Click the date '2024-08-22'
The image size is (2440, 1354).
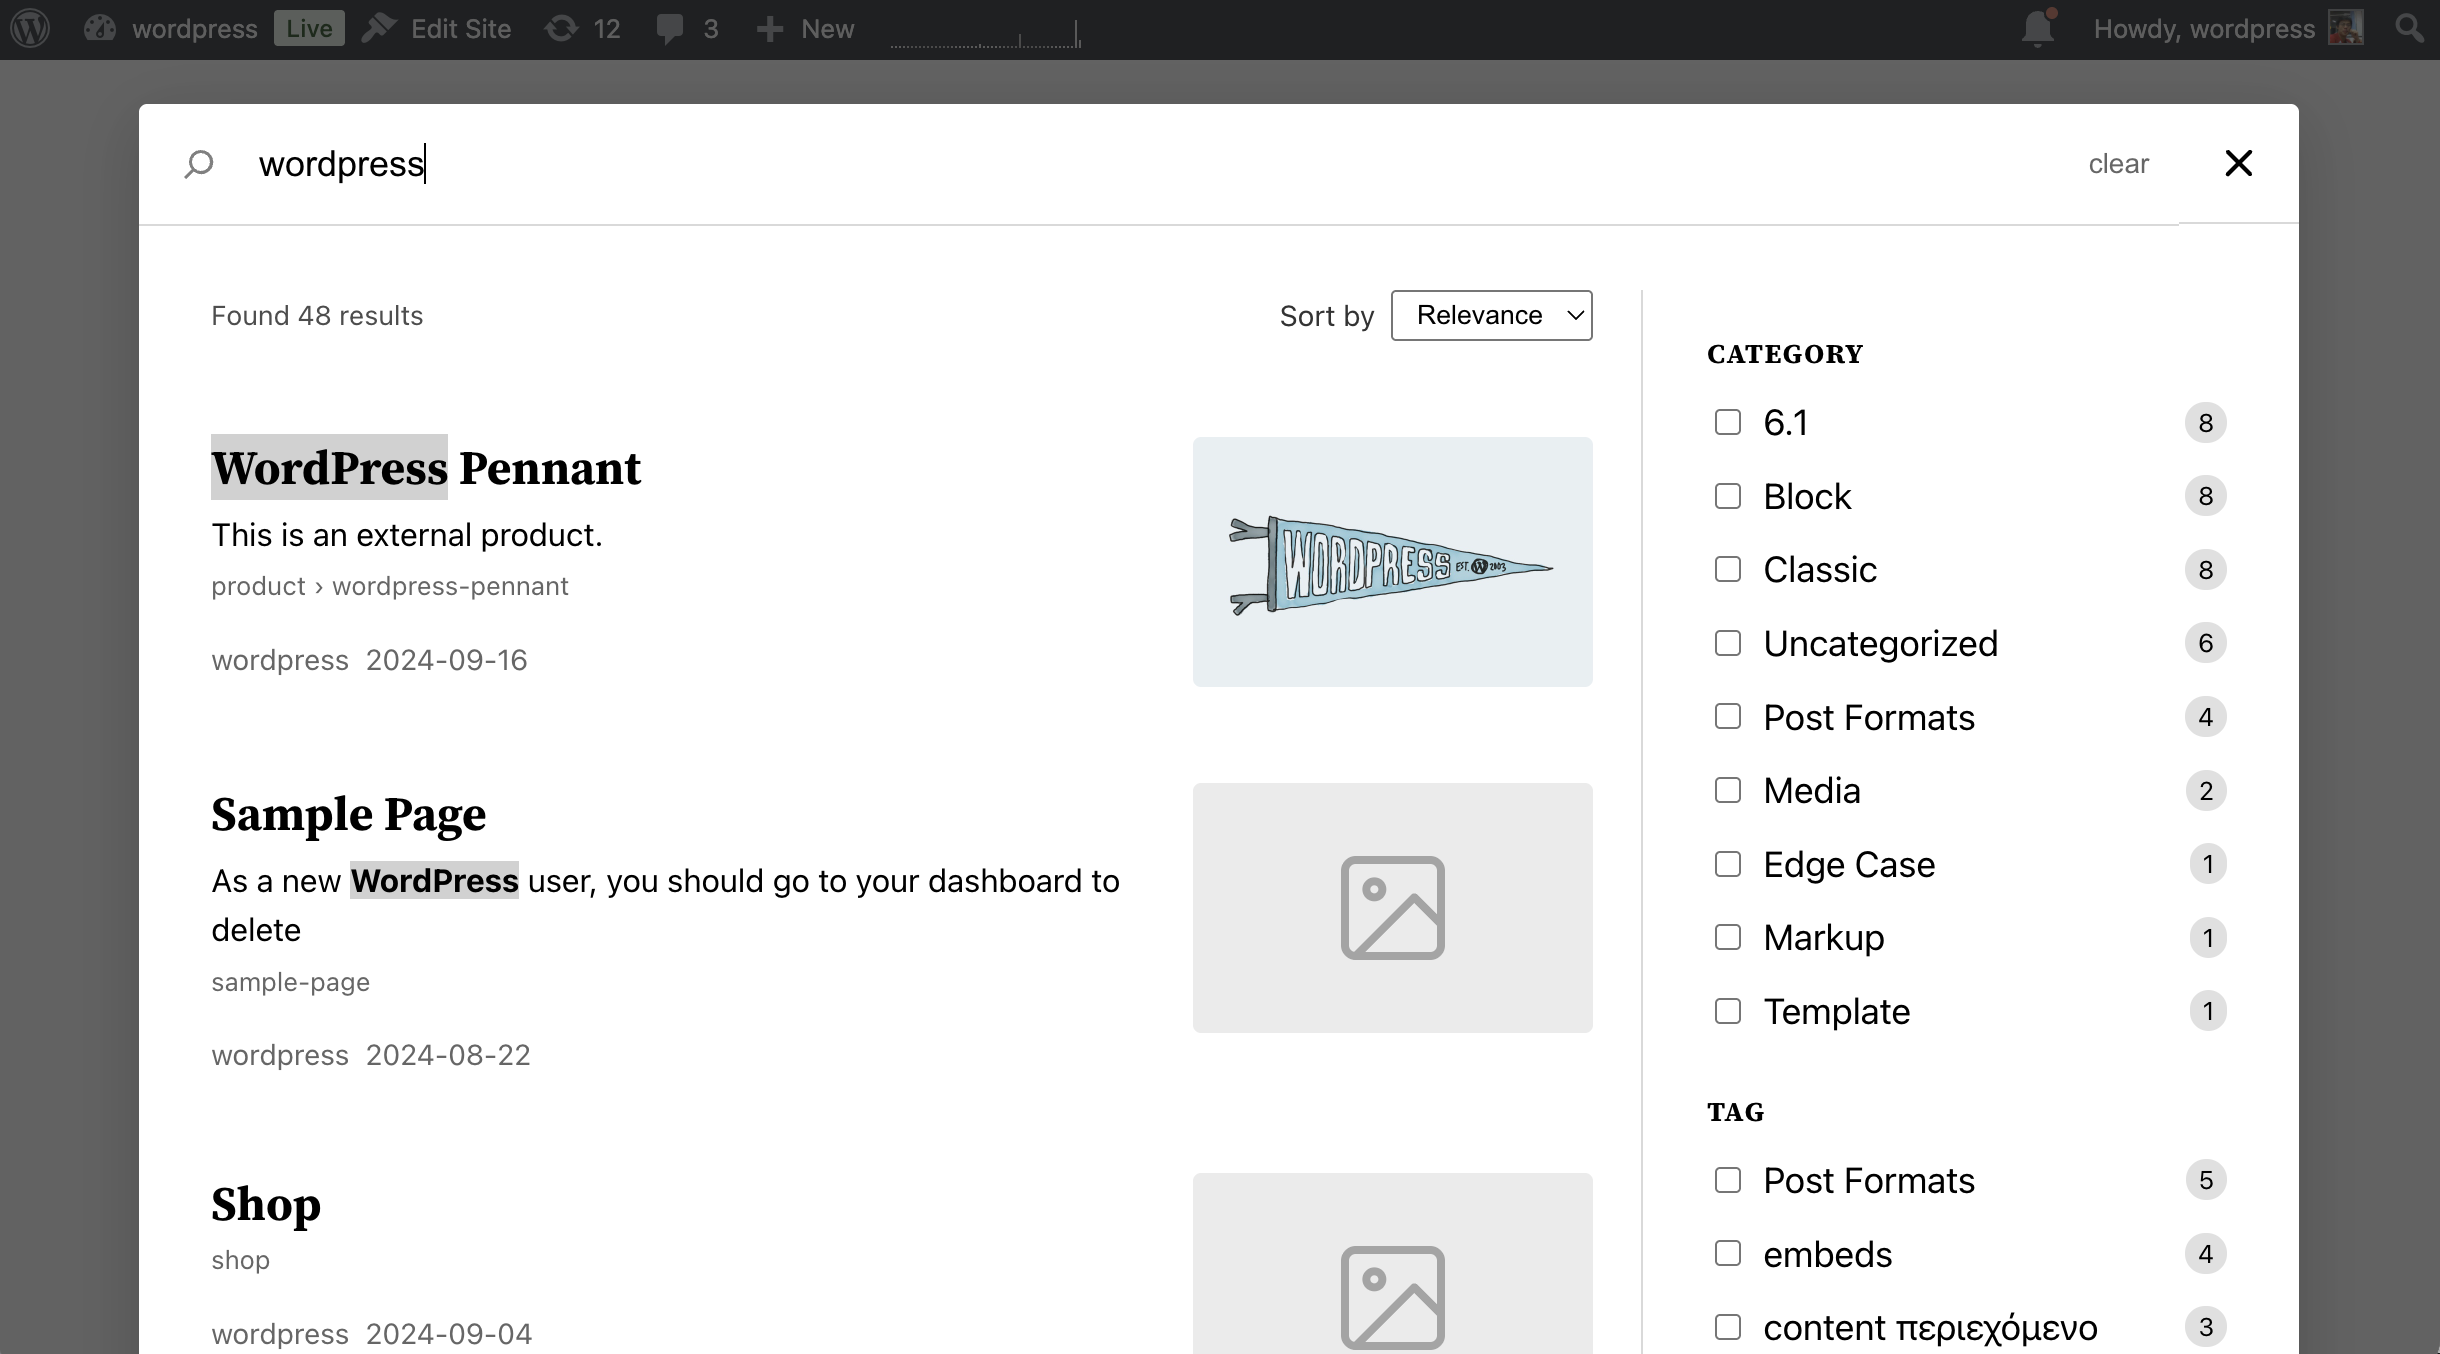click(448, 1055)
